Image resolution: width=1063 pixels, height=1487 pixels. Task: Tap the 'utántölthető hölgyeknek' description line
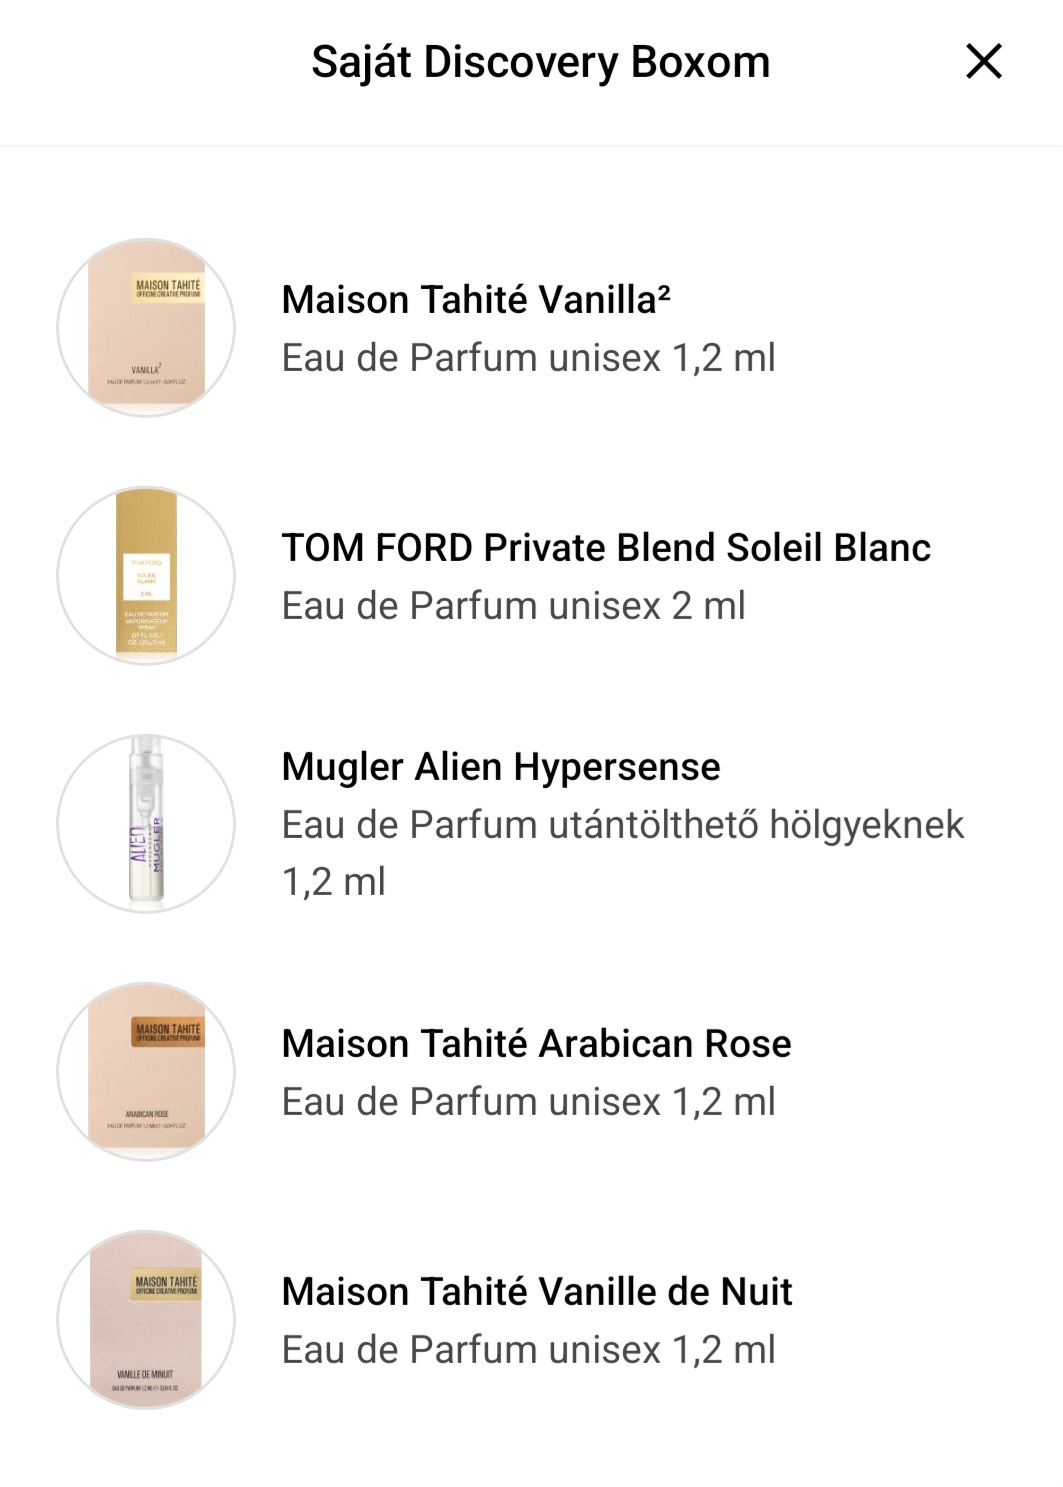(623, 825)
